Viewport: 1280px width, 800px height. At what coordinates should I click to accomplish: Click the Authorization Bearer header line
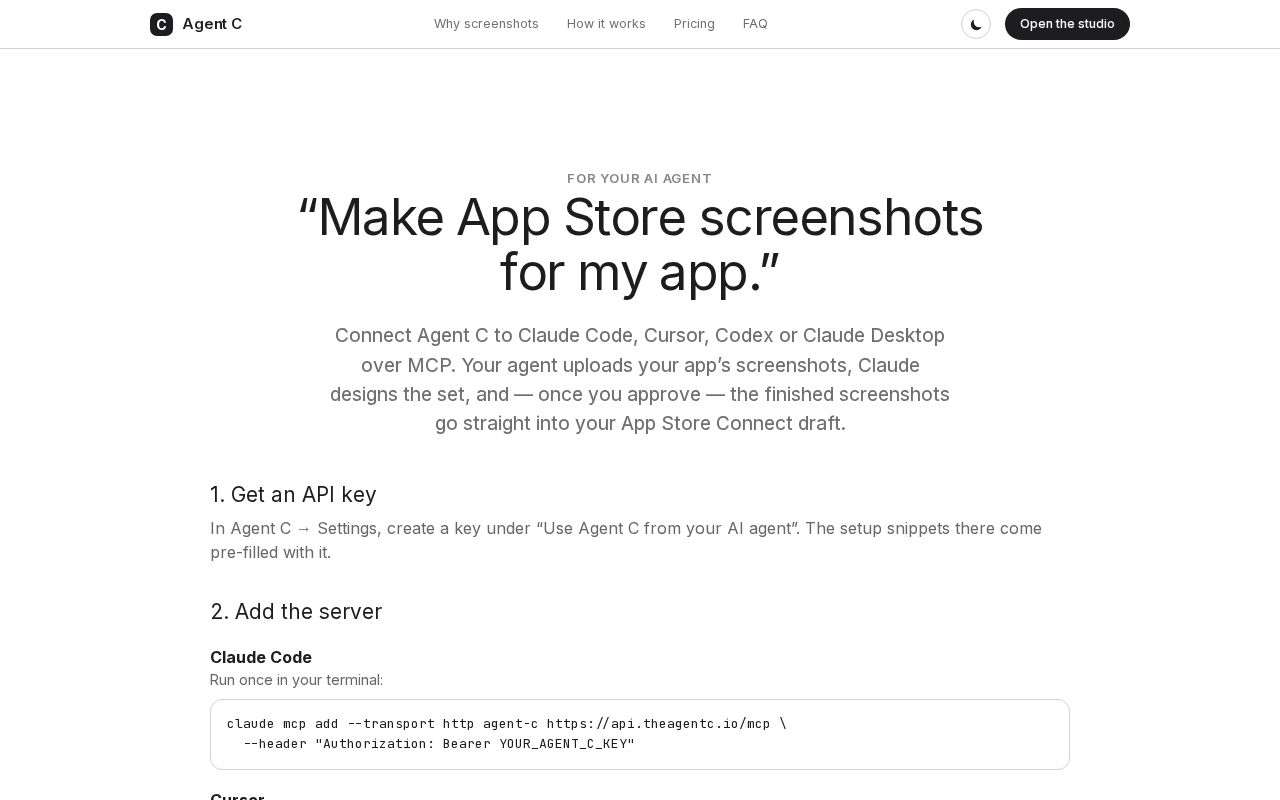pyautogui.click(x=439, y=744)
